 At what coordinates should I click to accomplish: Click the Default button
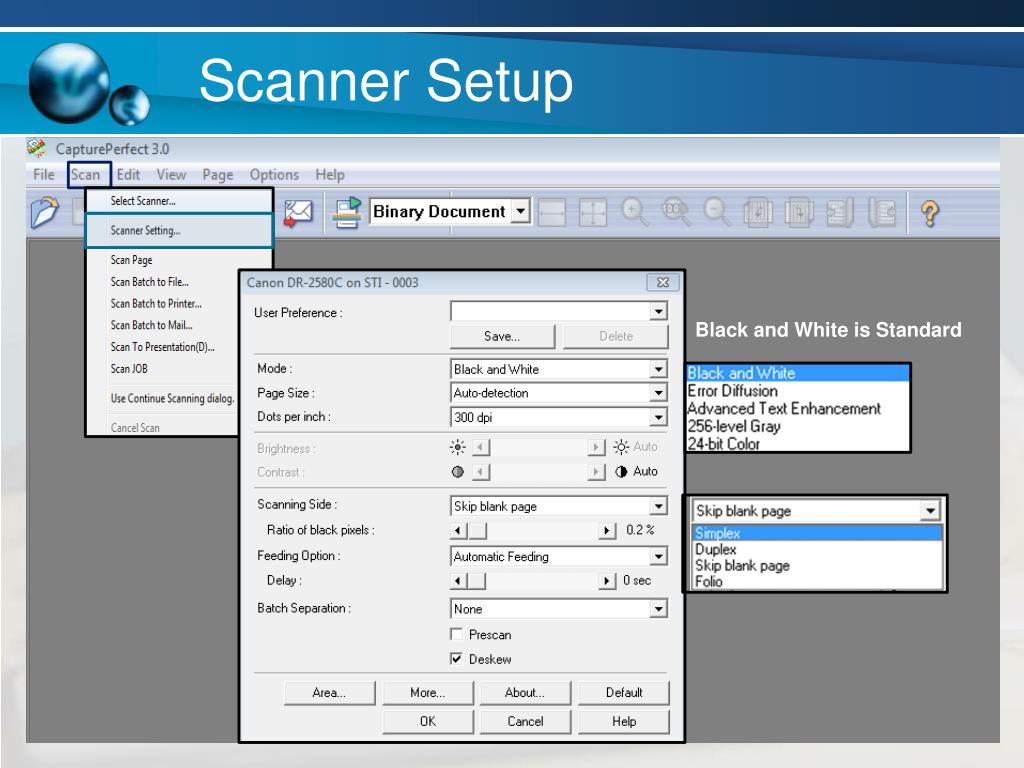(x=624, y=693)
